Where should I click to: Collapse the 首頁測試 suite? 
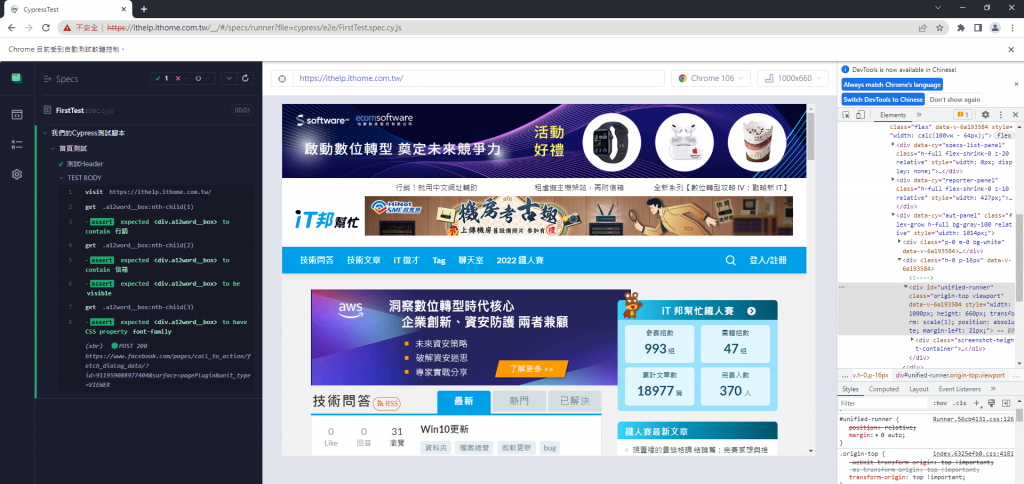54,148
